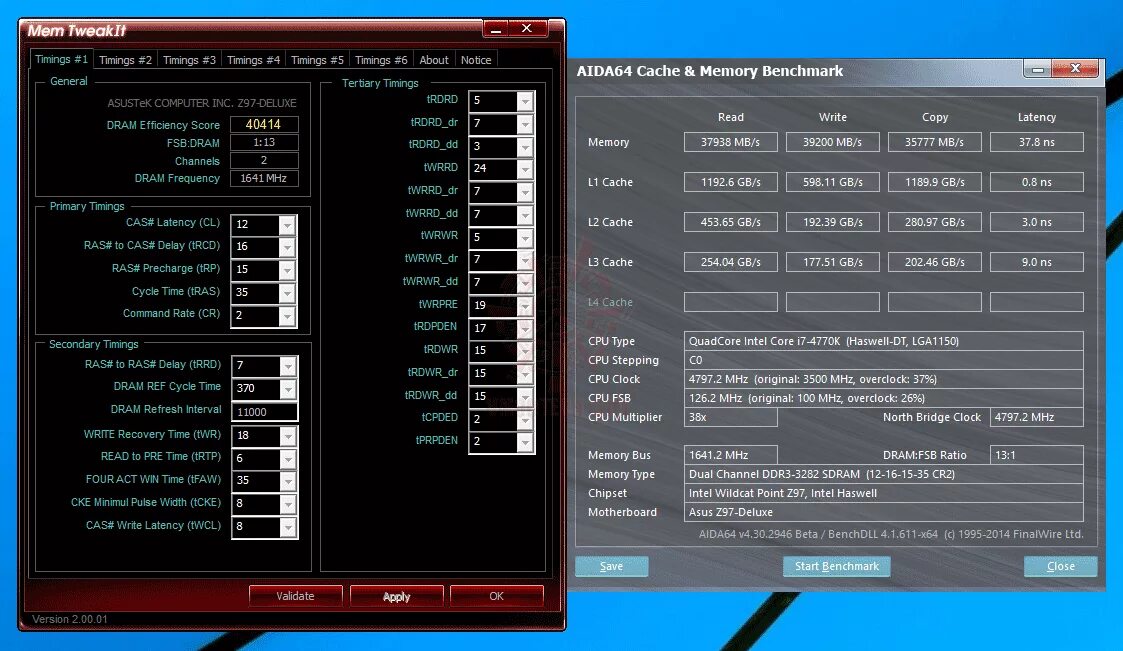Switch to the Timings #2 tab

point(125,60)
